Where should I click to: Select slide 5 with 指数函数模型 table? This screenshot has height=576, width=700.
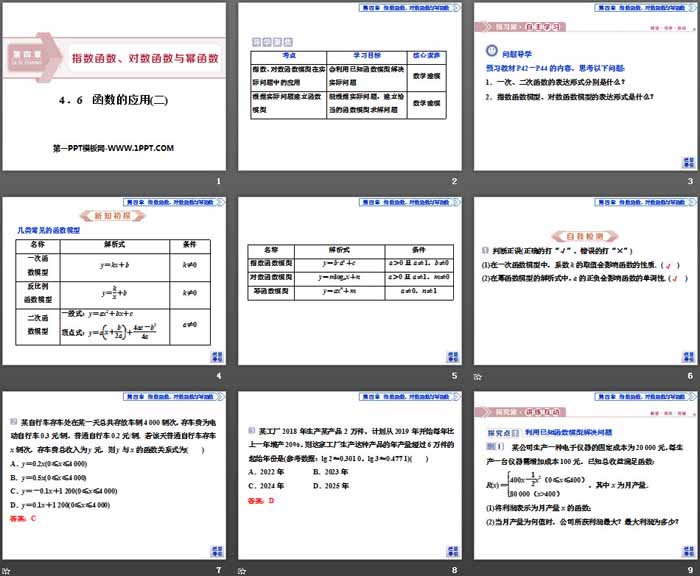(x=350, y=281)
